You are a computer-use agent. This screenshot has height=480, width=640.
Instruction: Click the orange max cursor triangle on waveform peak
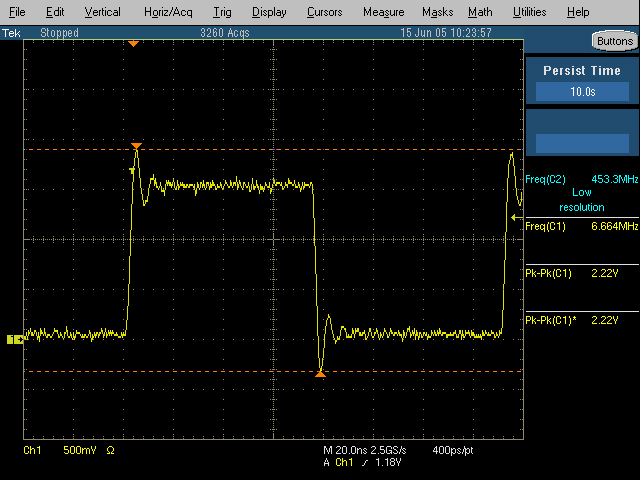click(x=136, y=146)
